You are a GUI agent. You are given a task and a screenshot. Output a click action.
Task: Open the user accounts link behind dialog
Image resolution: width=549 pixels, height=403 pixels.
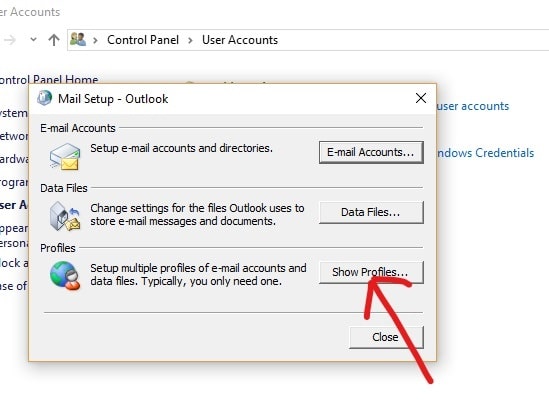(473, 106)
